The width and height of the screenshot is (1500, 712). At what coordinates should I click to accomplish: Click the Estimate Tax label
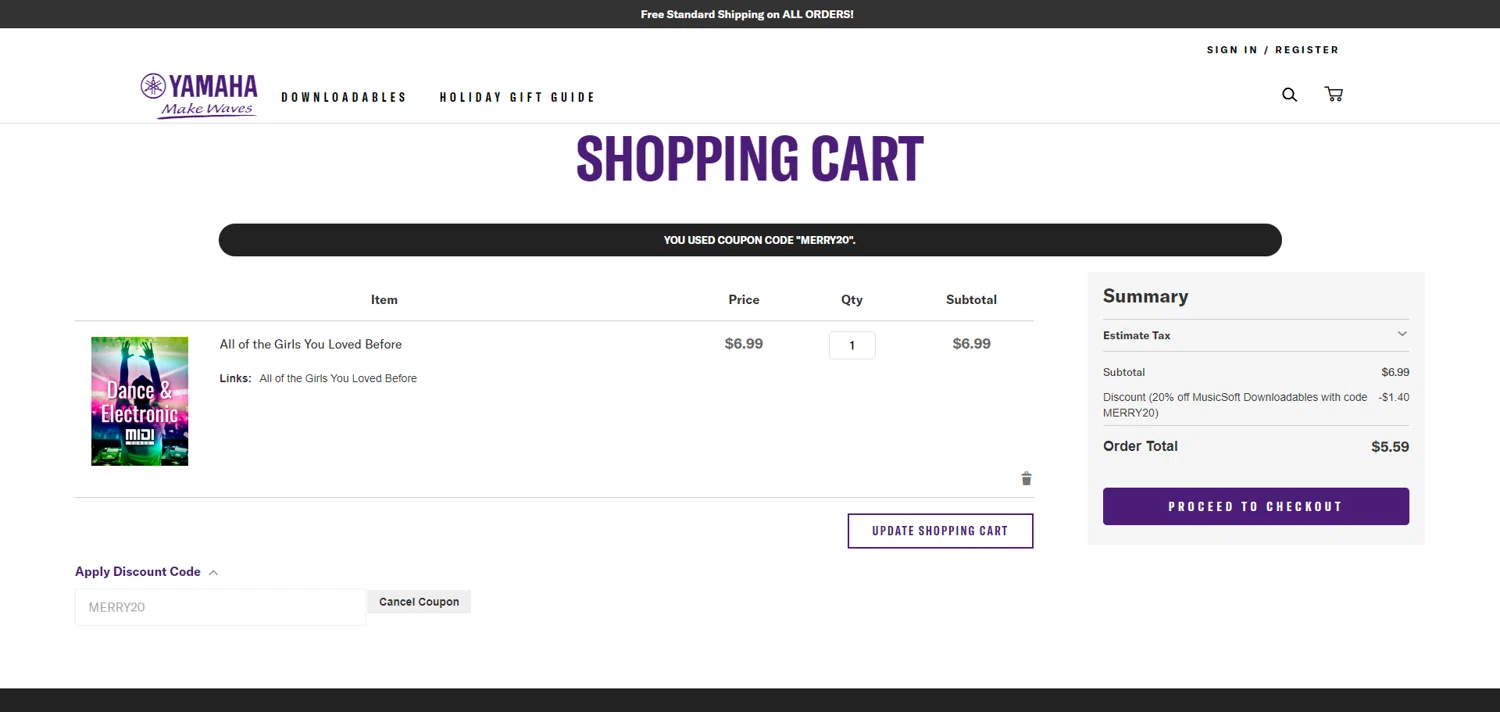pyautogui.click(x=1137, y=335)
